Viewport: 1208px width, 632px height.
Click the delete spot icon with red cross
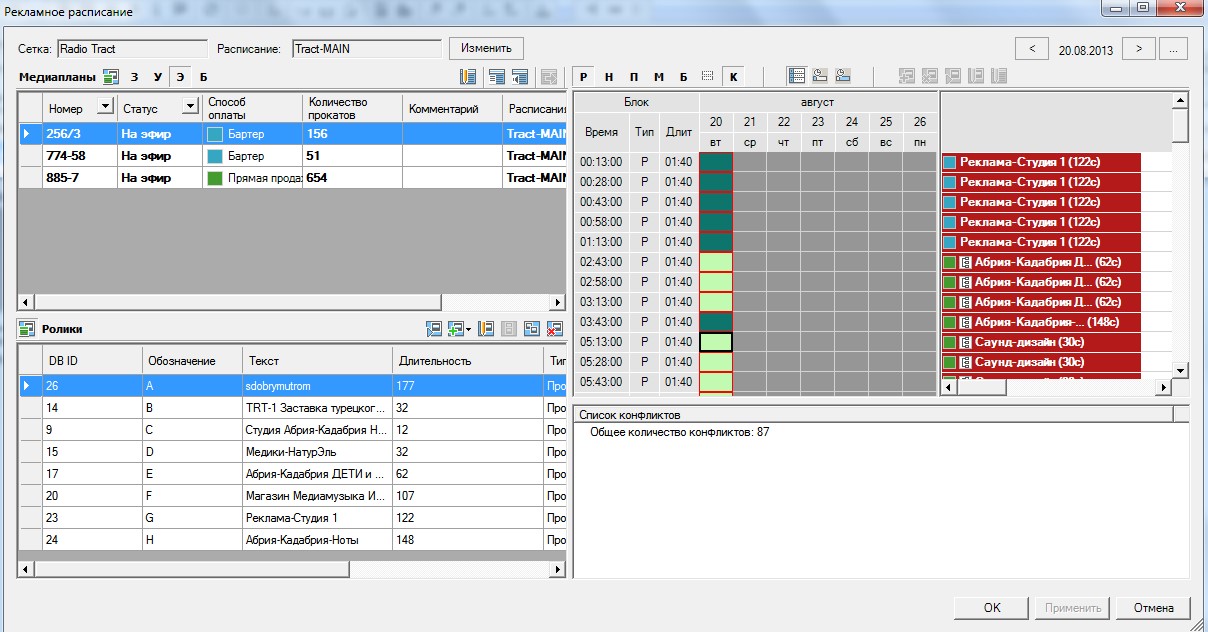pos(555,328)
